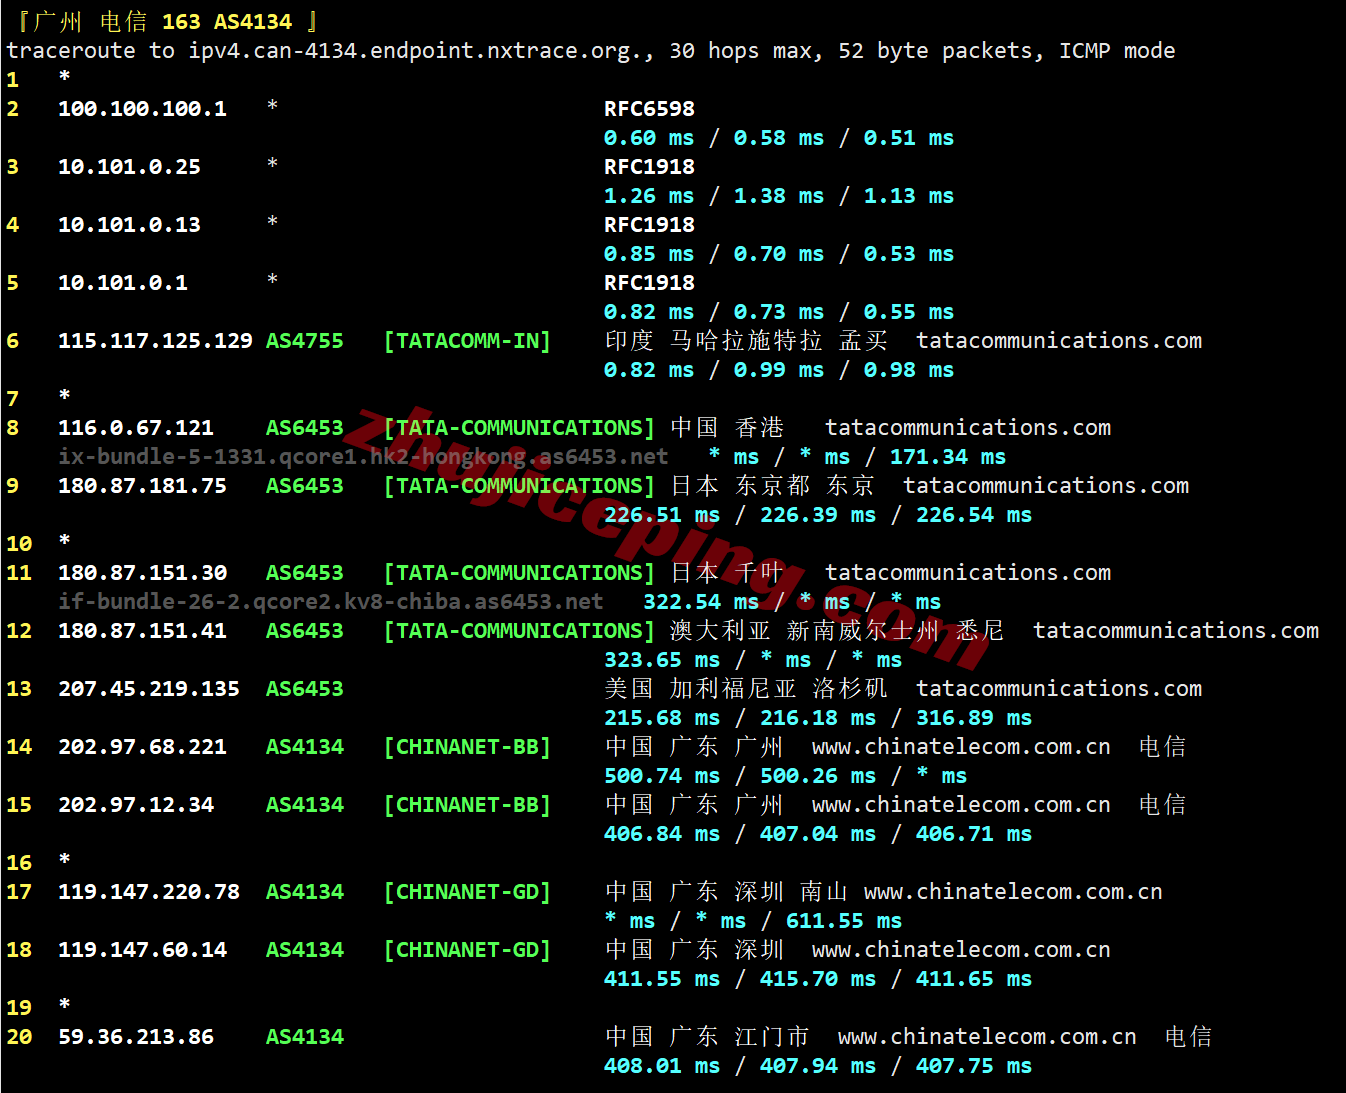Click location text "日本 千叶"
1346x1093 pixels.
click(727, 573)
